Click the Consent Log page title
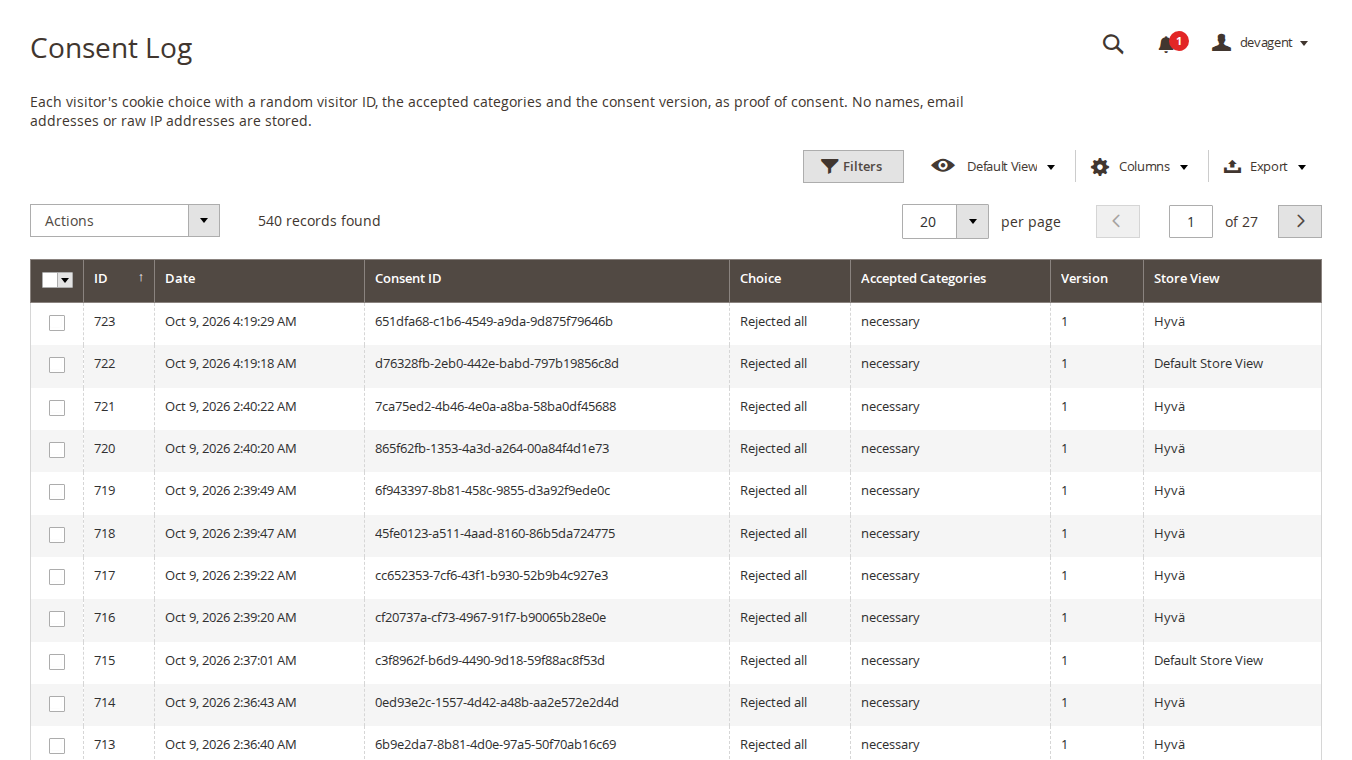This screenshot has width=1352, height=760. click(x=111, y=48)
